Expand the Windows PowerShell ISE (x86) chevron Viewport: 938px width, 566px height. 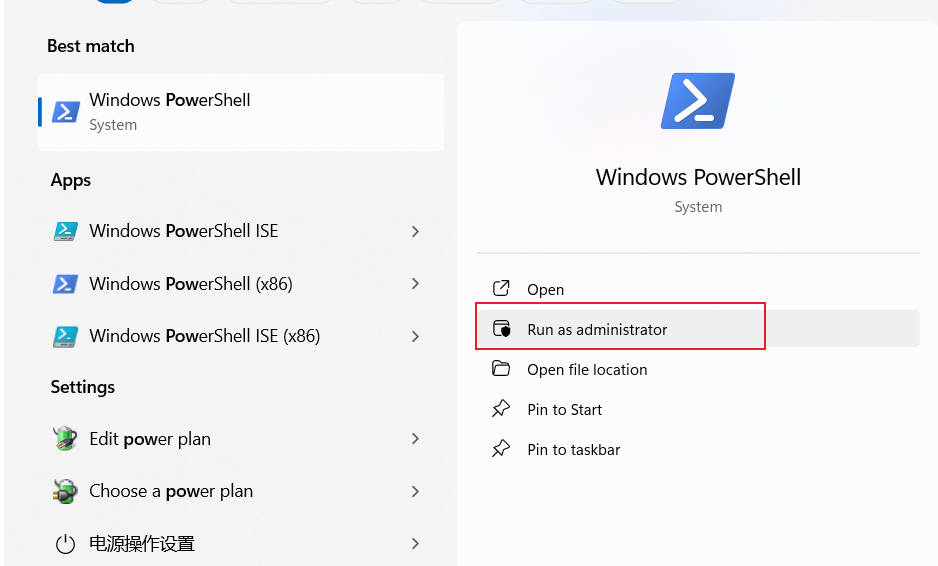point(415,336)
